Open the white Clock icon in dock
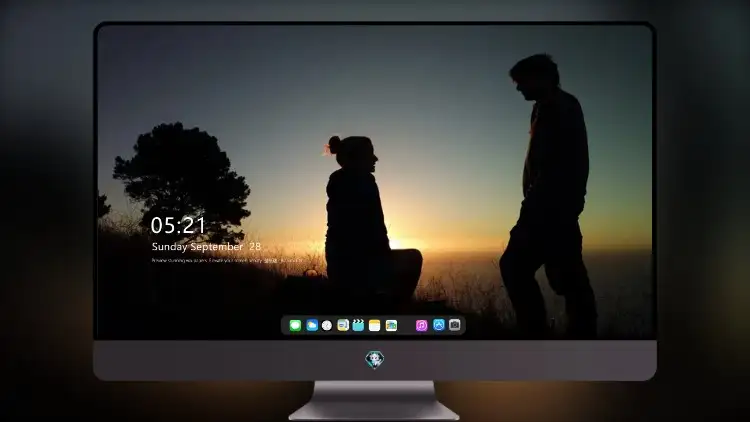750x422 pixels. [x=327, y=325]
